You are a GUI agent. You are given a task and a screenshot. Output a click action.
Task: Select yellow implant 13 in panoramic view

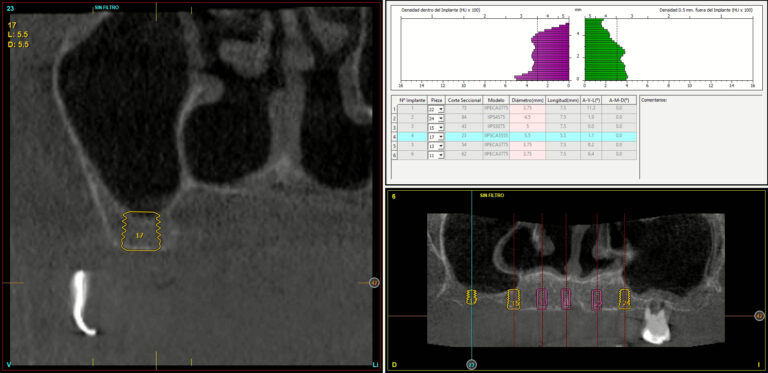point(514,299)
